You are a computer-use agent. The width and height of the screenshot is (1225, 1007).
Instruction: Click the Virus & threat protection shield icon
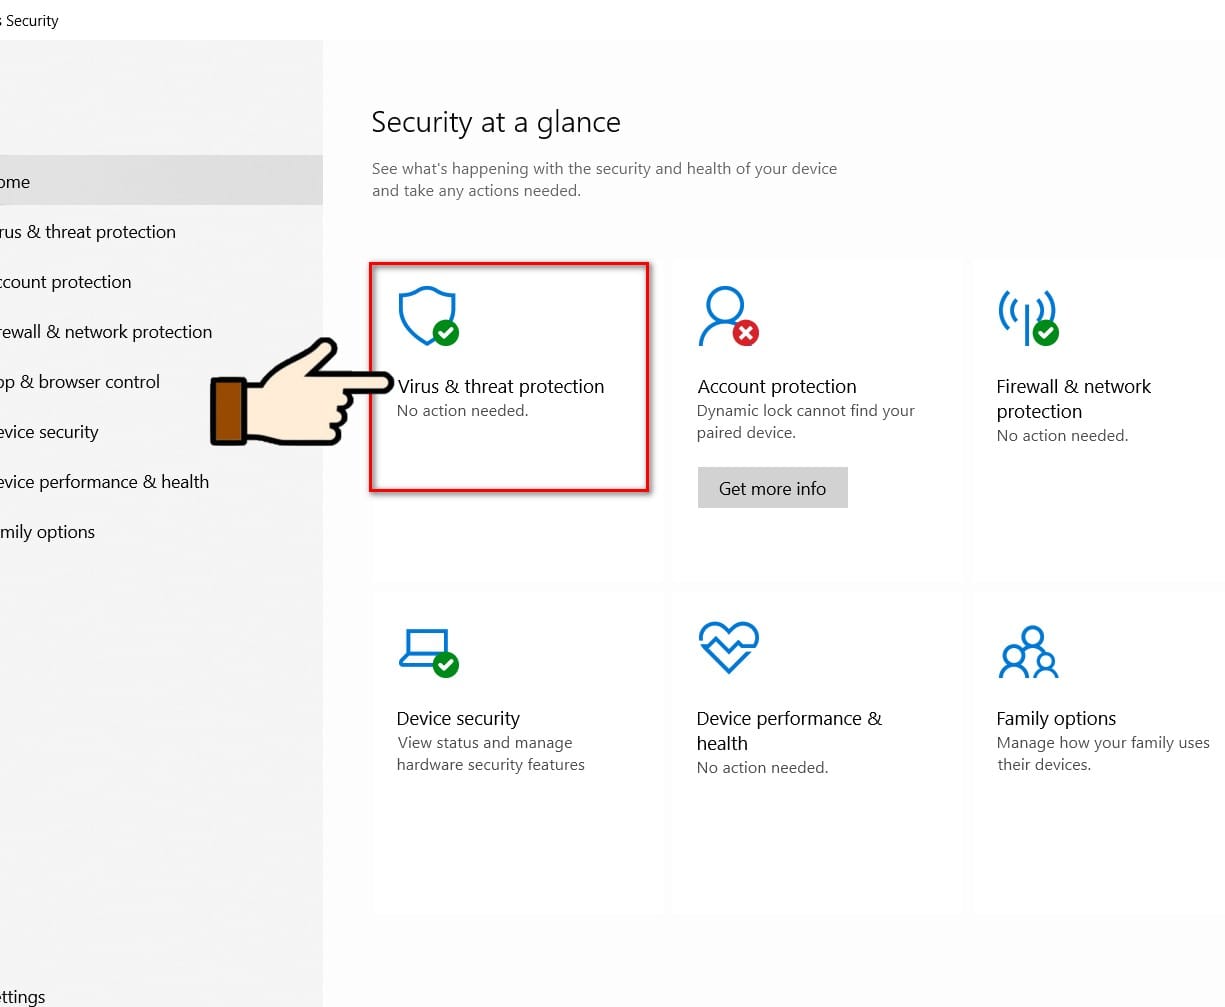[x=428, y=317]
